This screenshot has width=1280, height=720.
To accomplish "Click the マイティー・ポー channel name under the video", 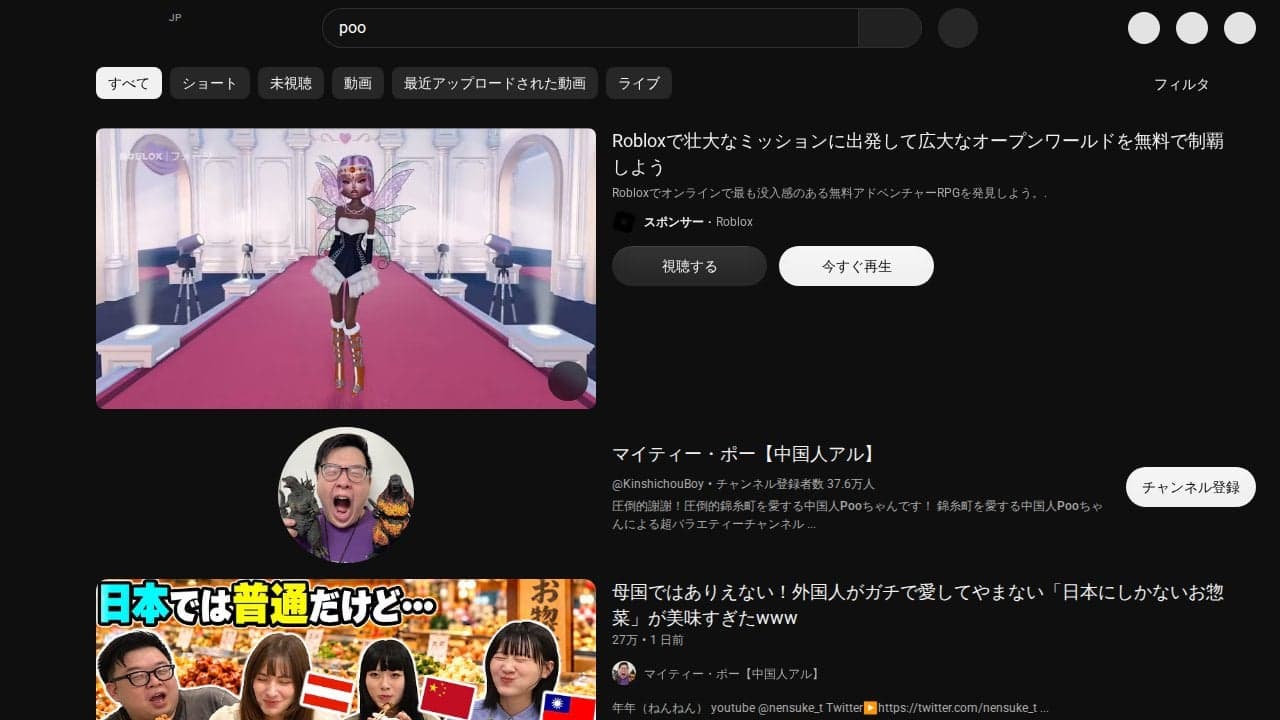I will pyautogui.click(x=732, y=674).
